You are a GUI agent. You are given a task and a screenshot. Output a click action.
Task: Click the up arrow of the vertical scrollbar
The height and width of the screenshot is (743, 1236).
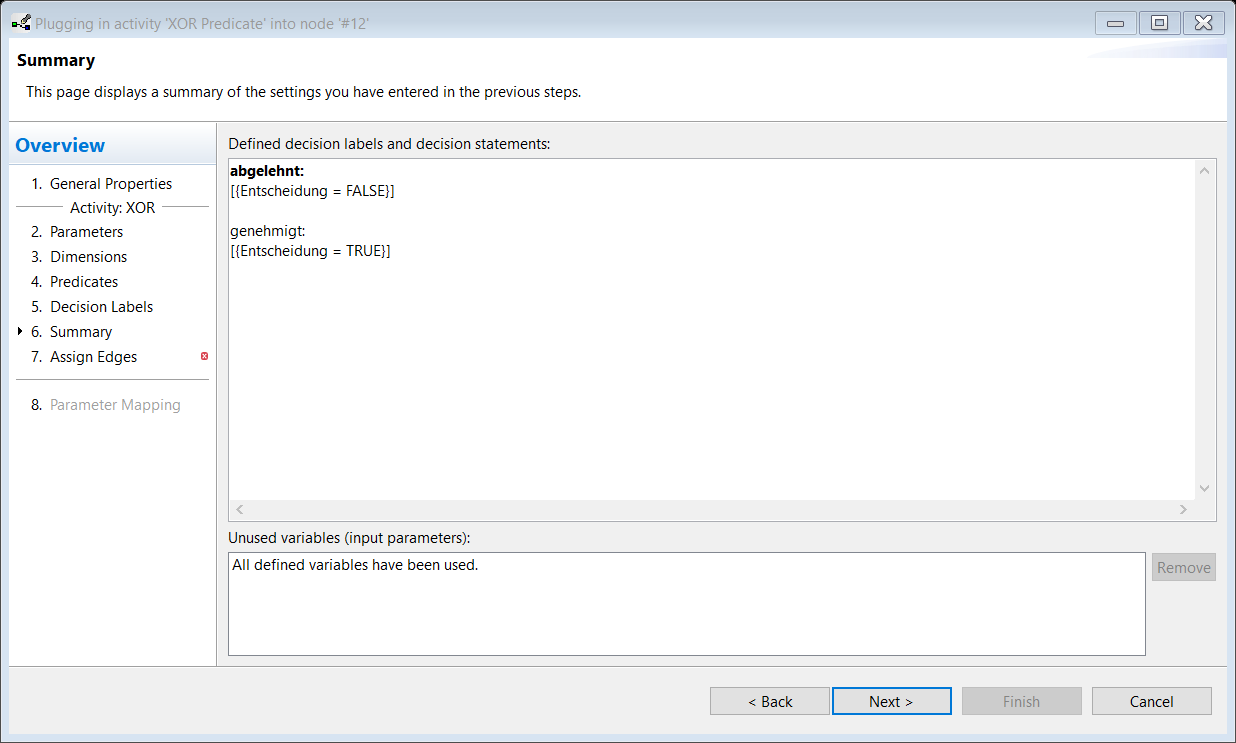click(x=1204, y=172)
